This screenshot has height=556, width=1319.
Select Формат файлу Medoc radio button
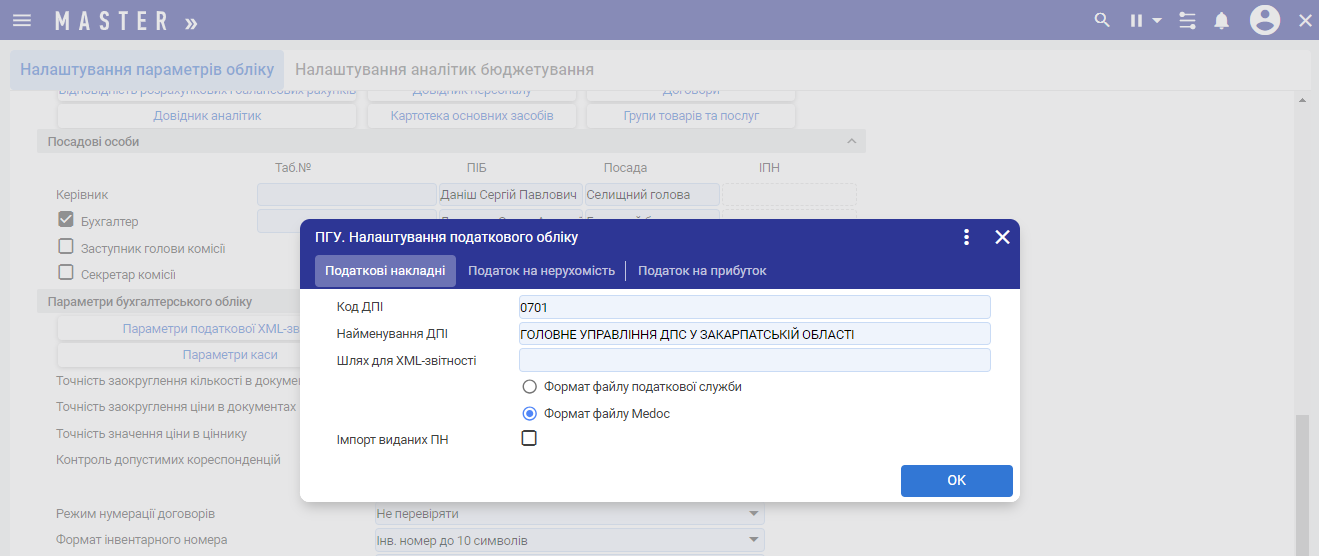click(530, 413)
